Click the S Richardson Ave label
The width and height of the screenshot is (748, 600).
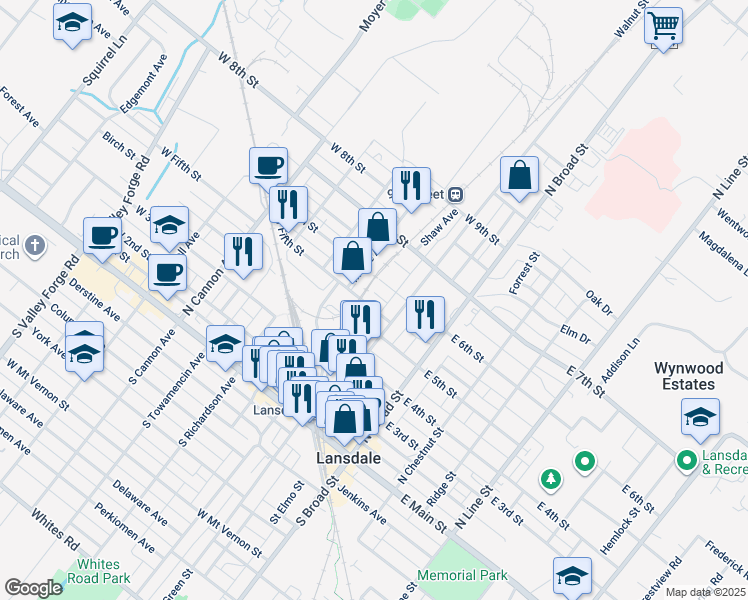207,412
